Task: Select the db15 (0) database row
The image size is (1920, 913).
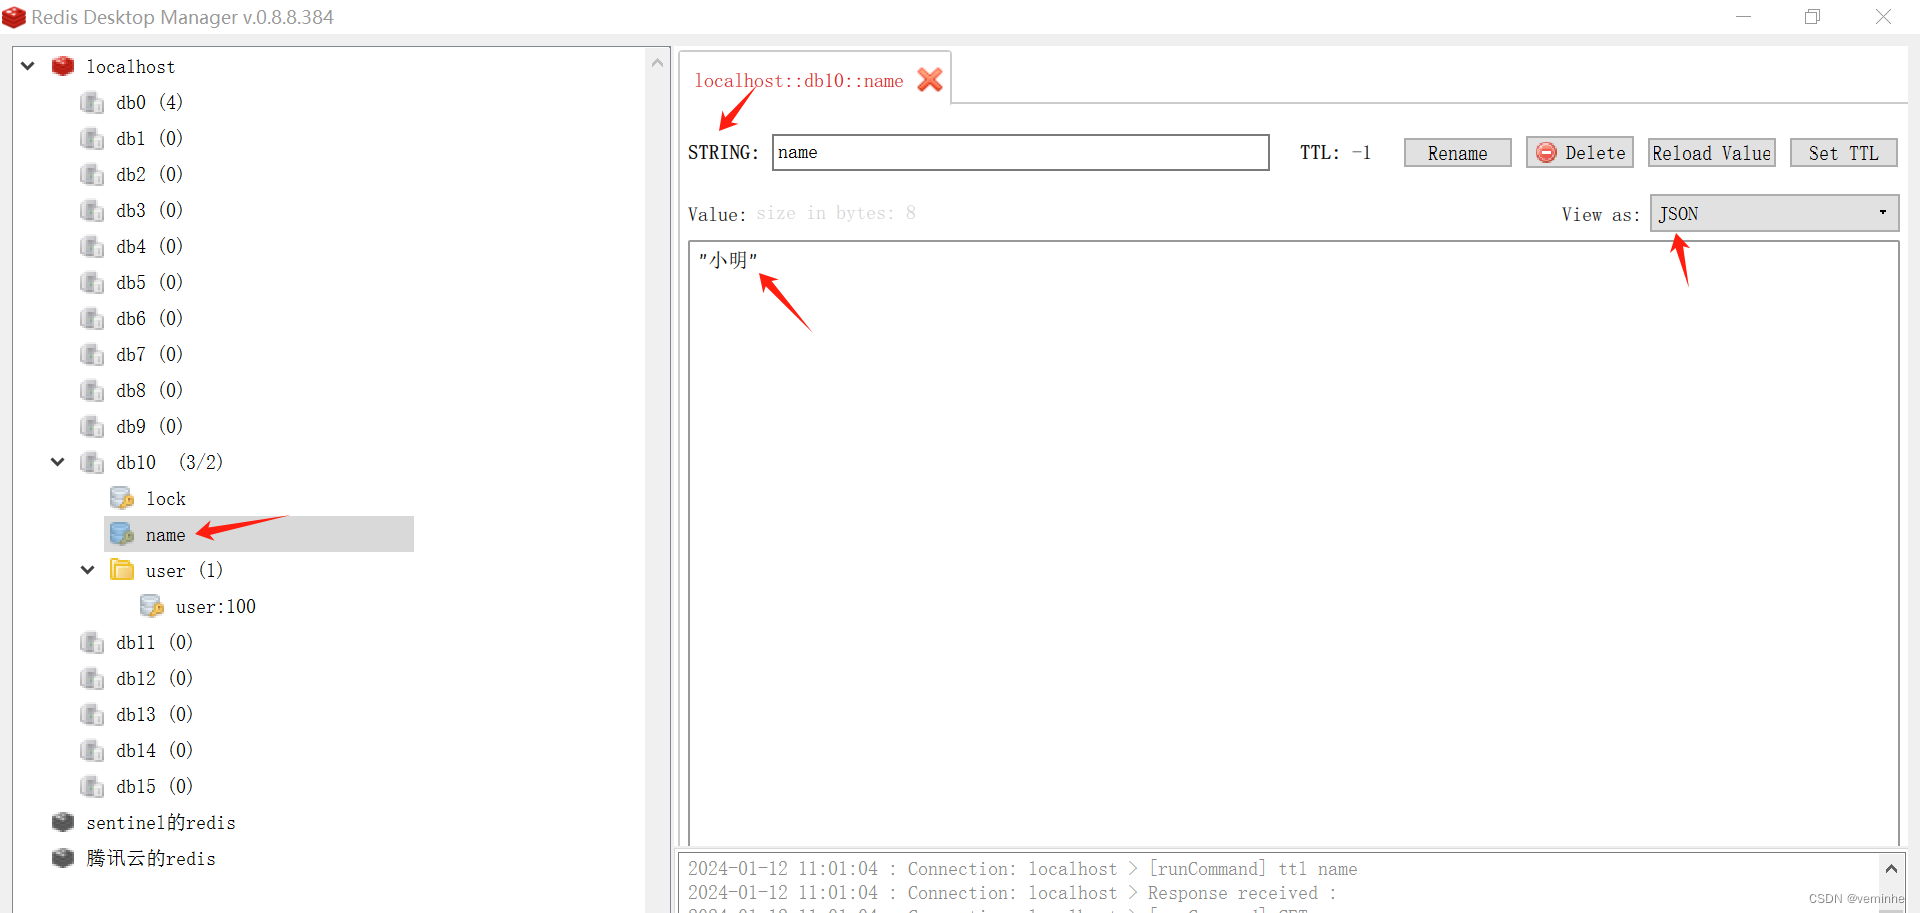Action: 154,786
